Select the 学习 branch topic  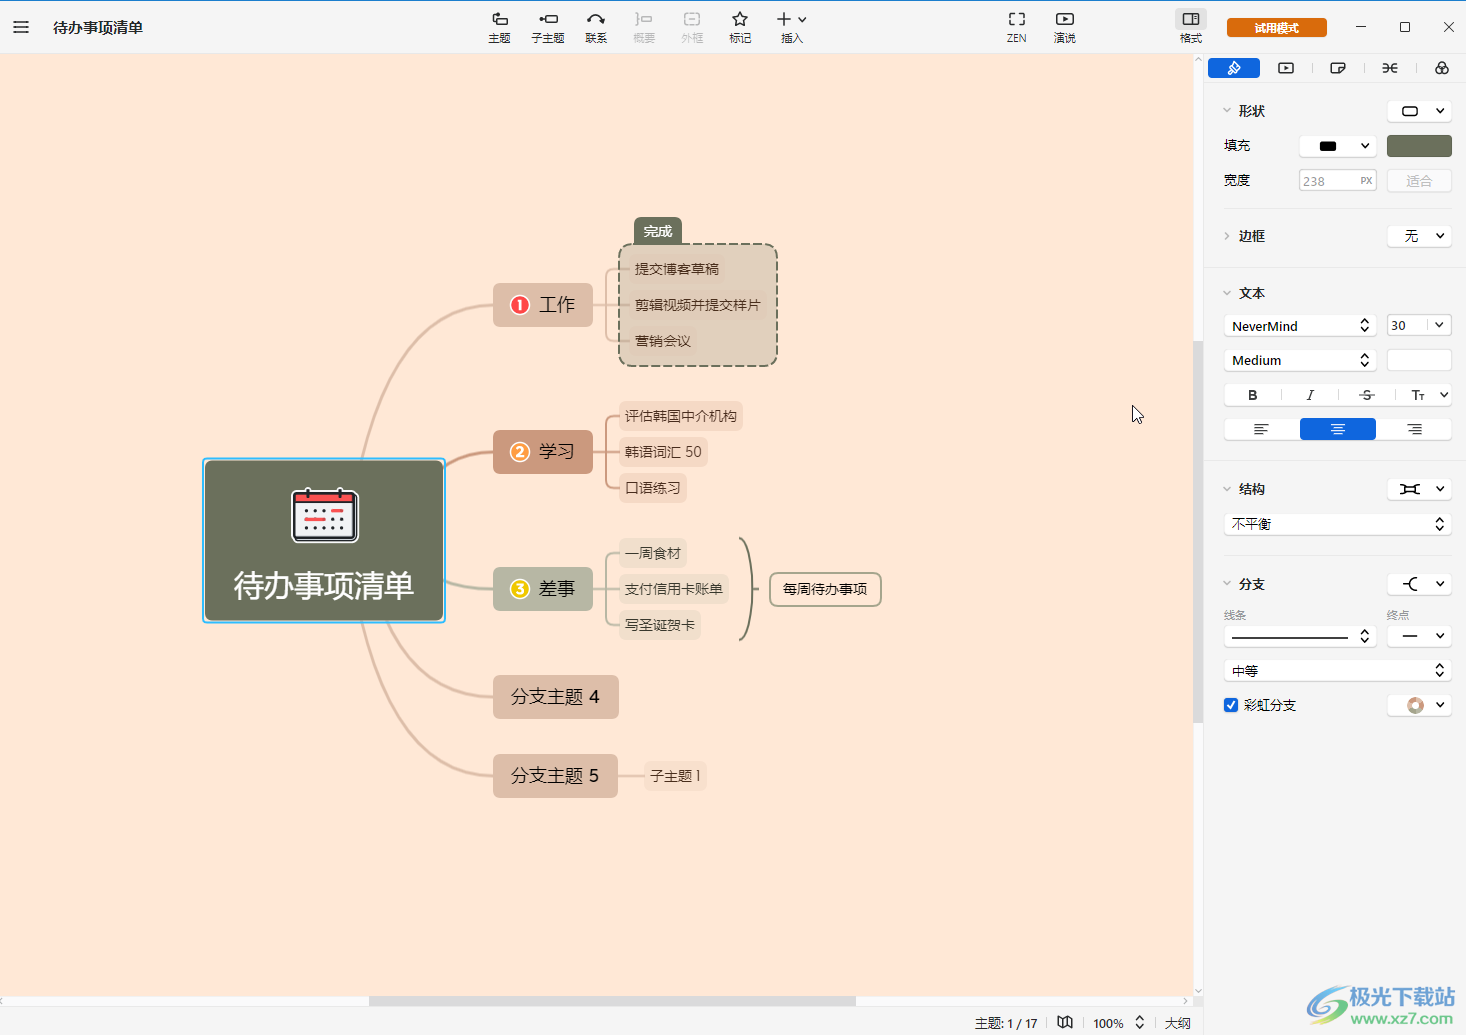(x=543, y=452)
